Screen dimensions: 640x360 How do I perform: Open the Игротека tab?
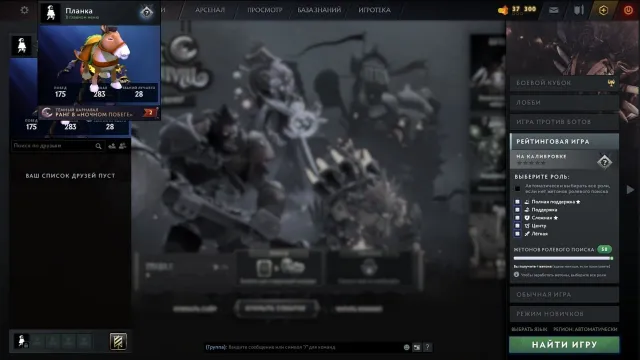[374, 10]
